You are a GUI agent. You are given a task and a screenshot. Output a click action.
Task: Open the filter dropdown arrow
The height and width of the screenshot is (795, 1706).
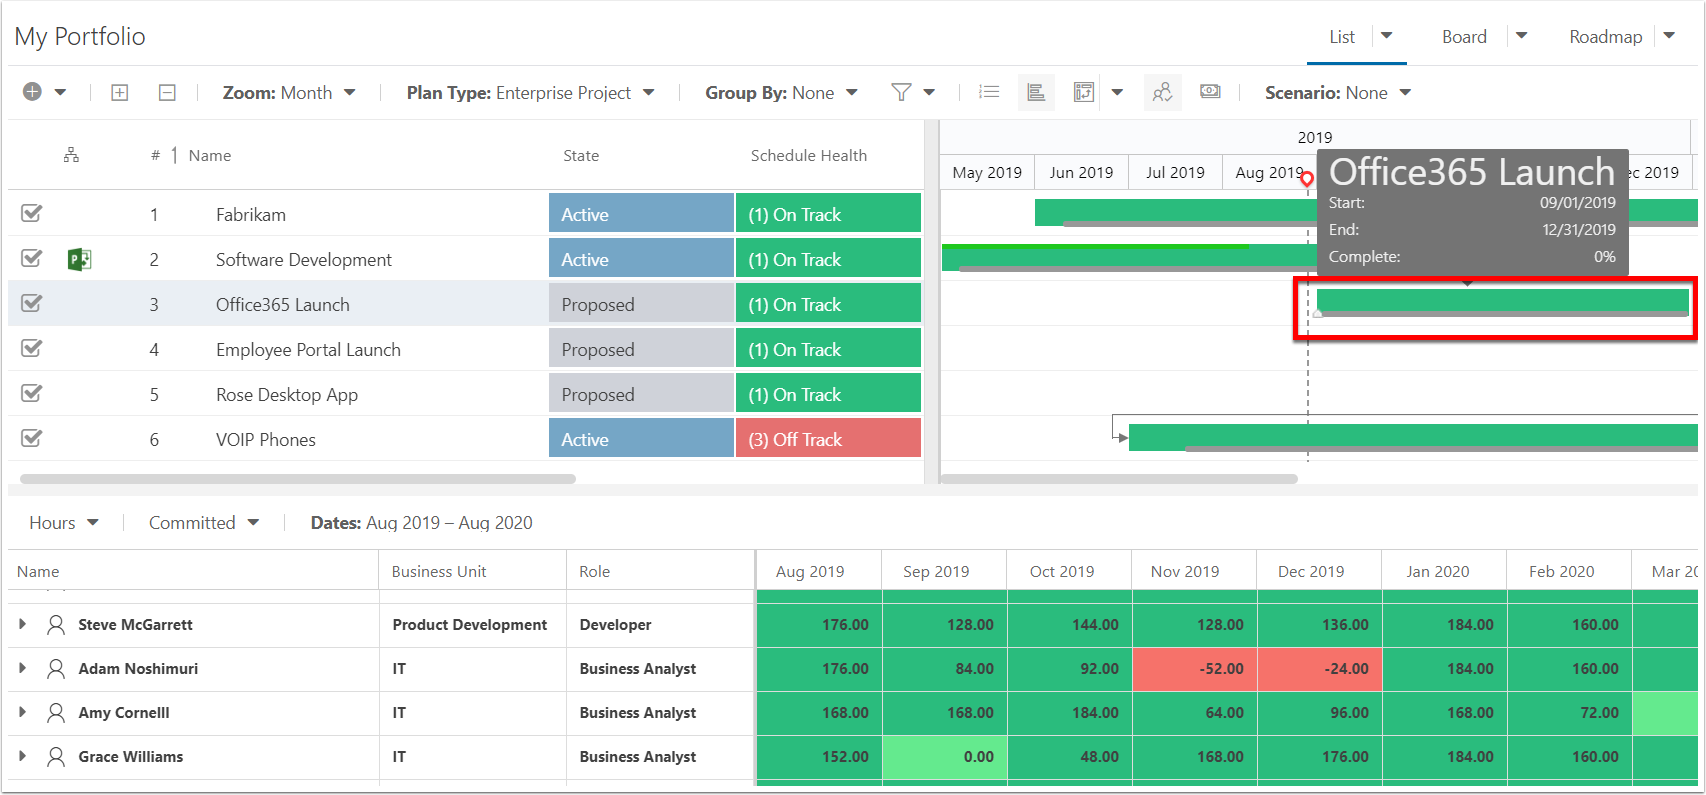(929, 93)
